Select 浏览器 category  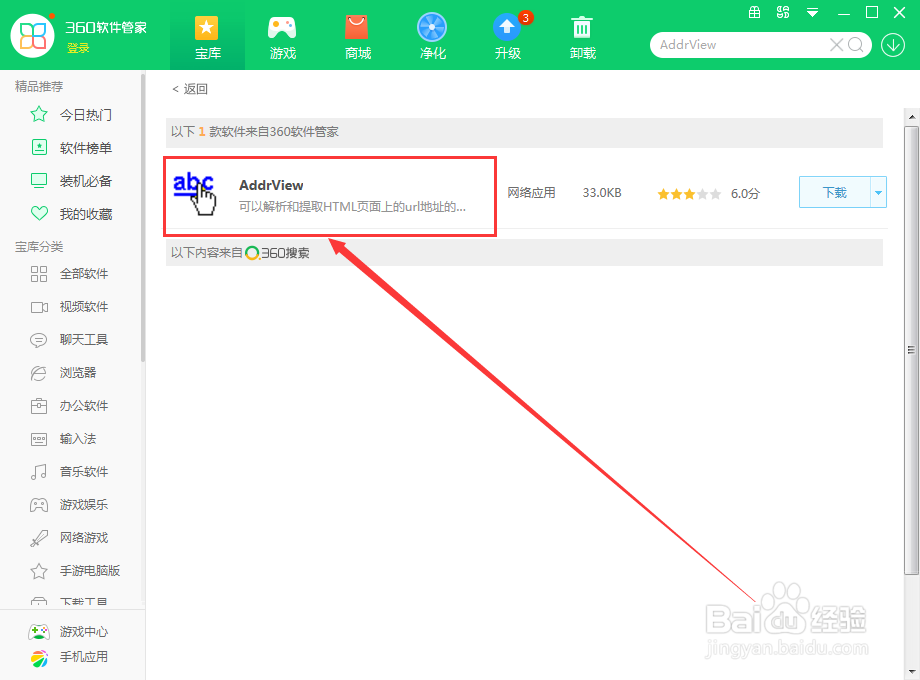point(78,373)
